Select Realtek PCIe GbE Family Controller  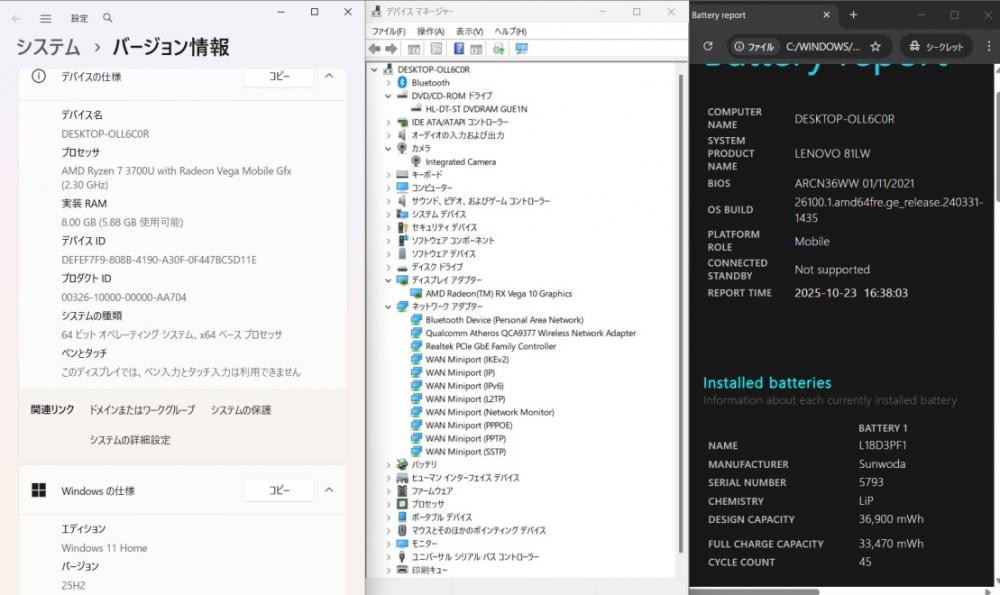[x=490, y=346]
